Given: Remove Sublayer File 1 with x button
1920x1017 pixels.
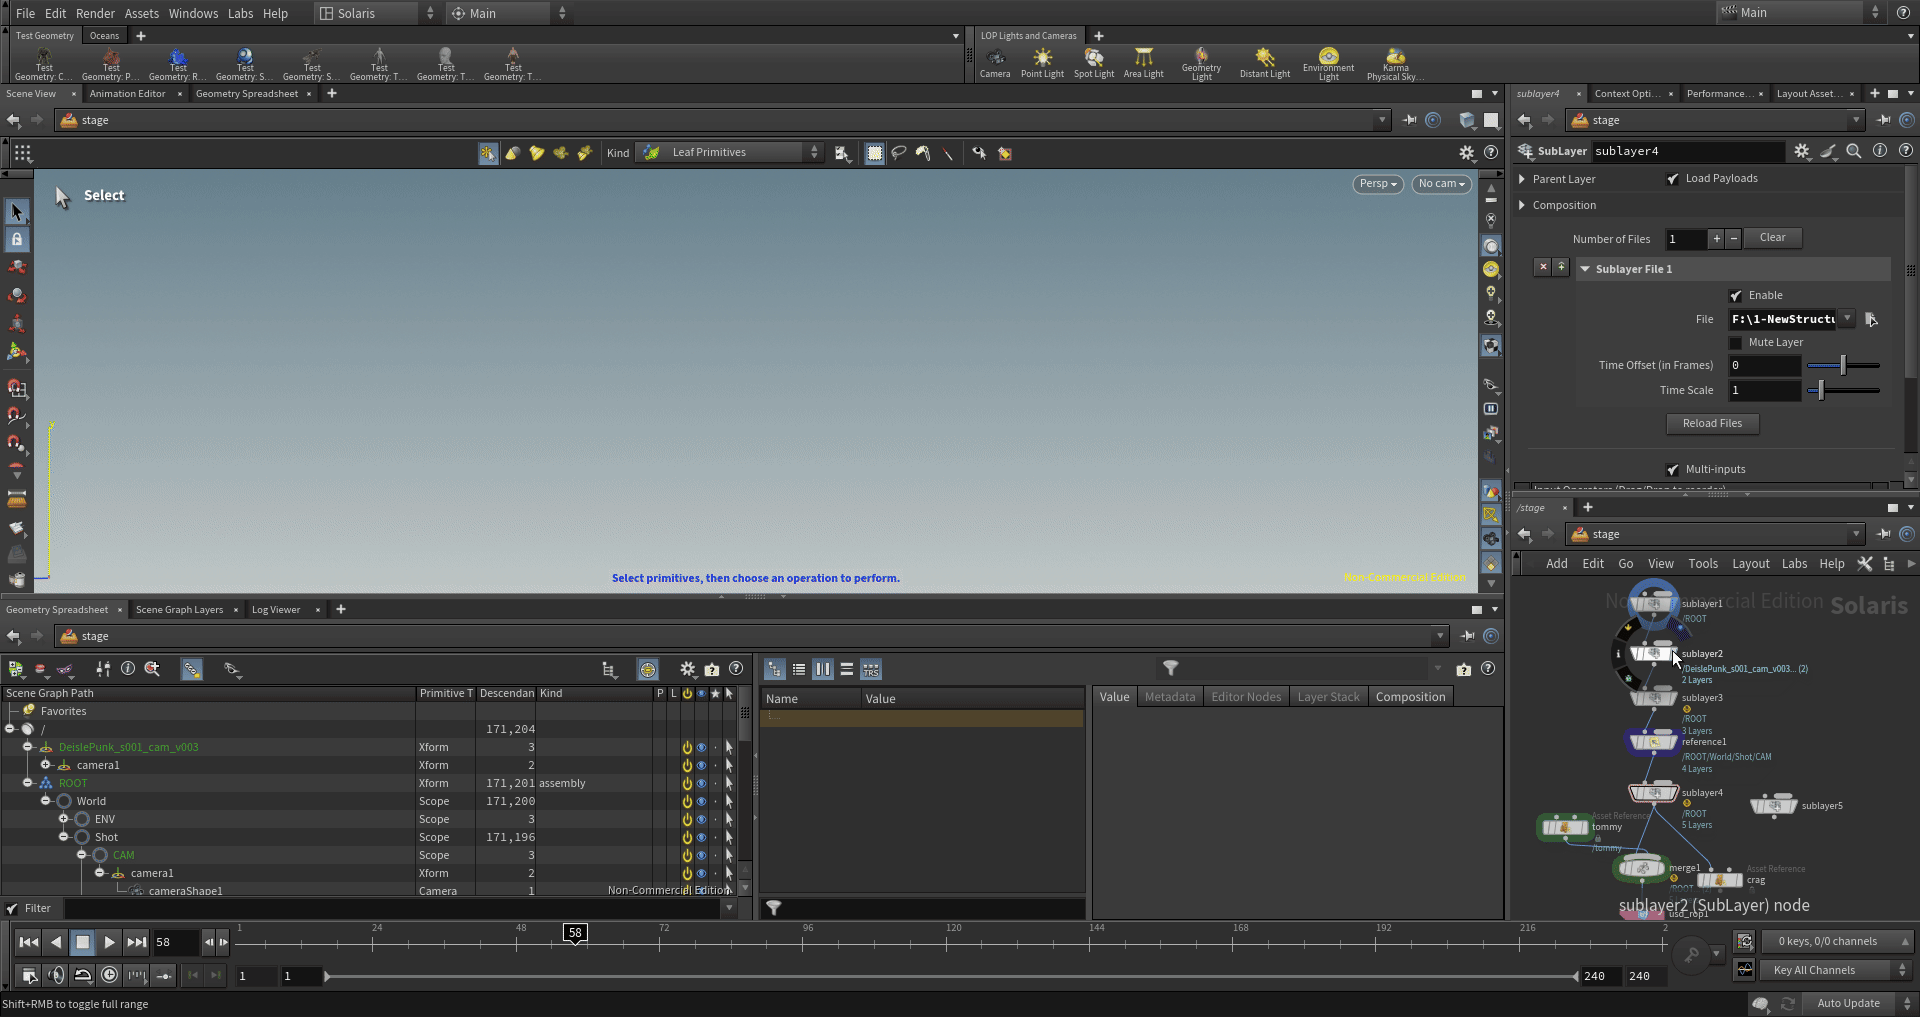Looking at the screenshot, I should point(1543,267).
